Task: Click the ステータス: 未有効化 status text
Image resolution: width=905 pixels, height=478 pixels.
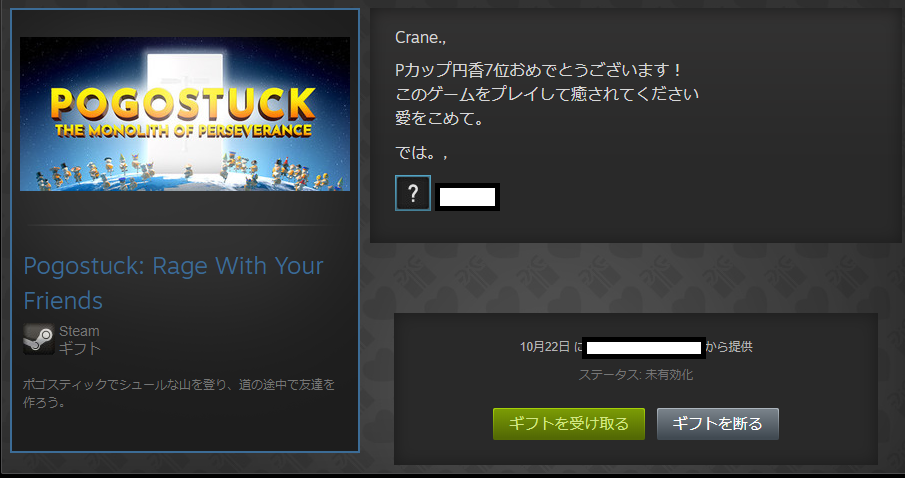Action: coord(635,375)
